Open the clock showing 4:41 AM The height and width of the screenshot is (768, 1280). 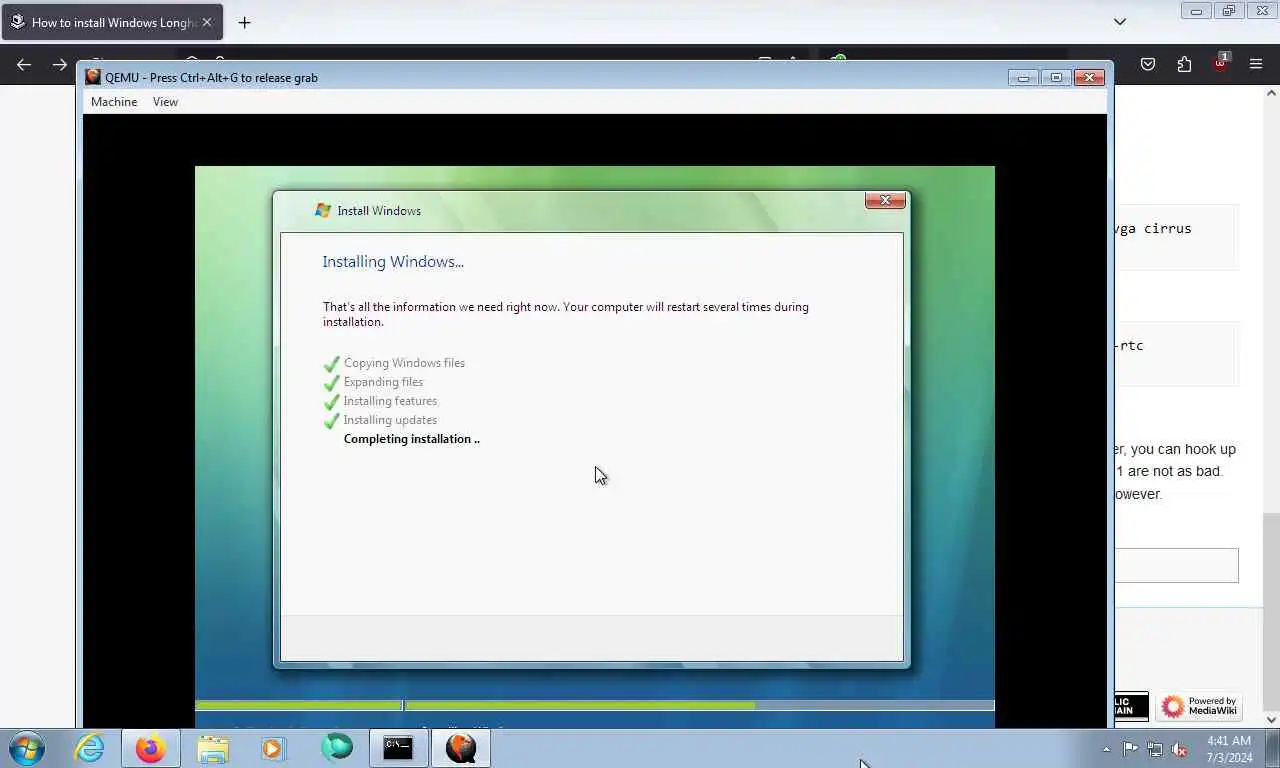coord(1229,749)
